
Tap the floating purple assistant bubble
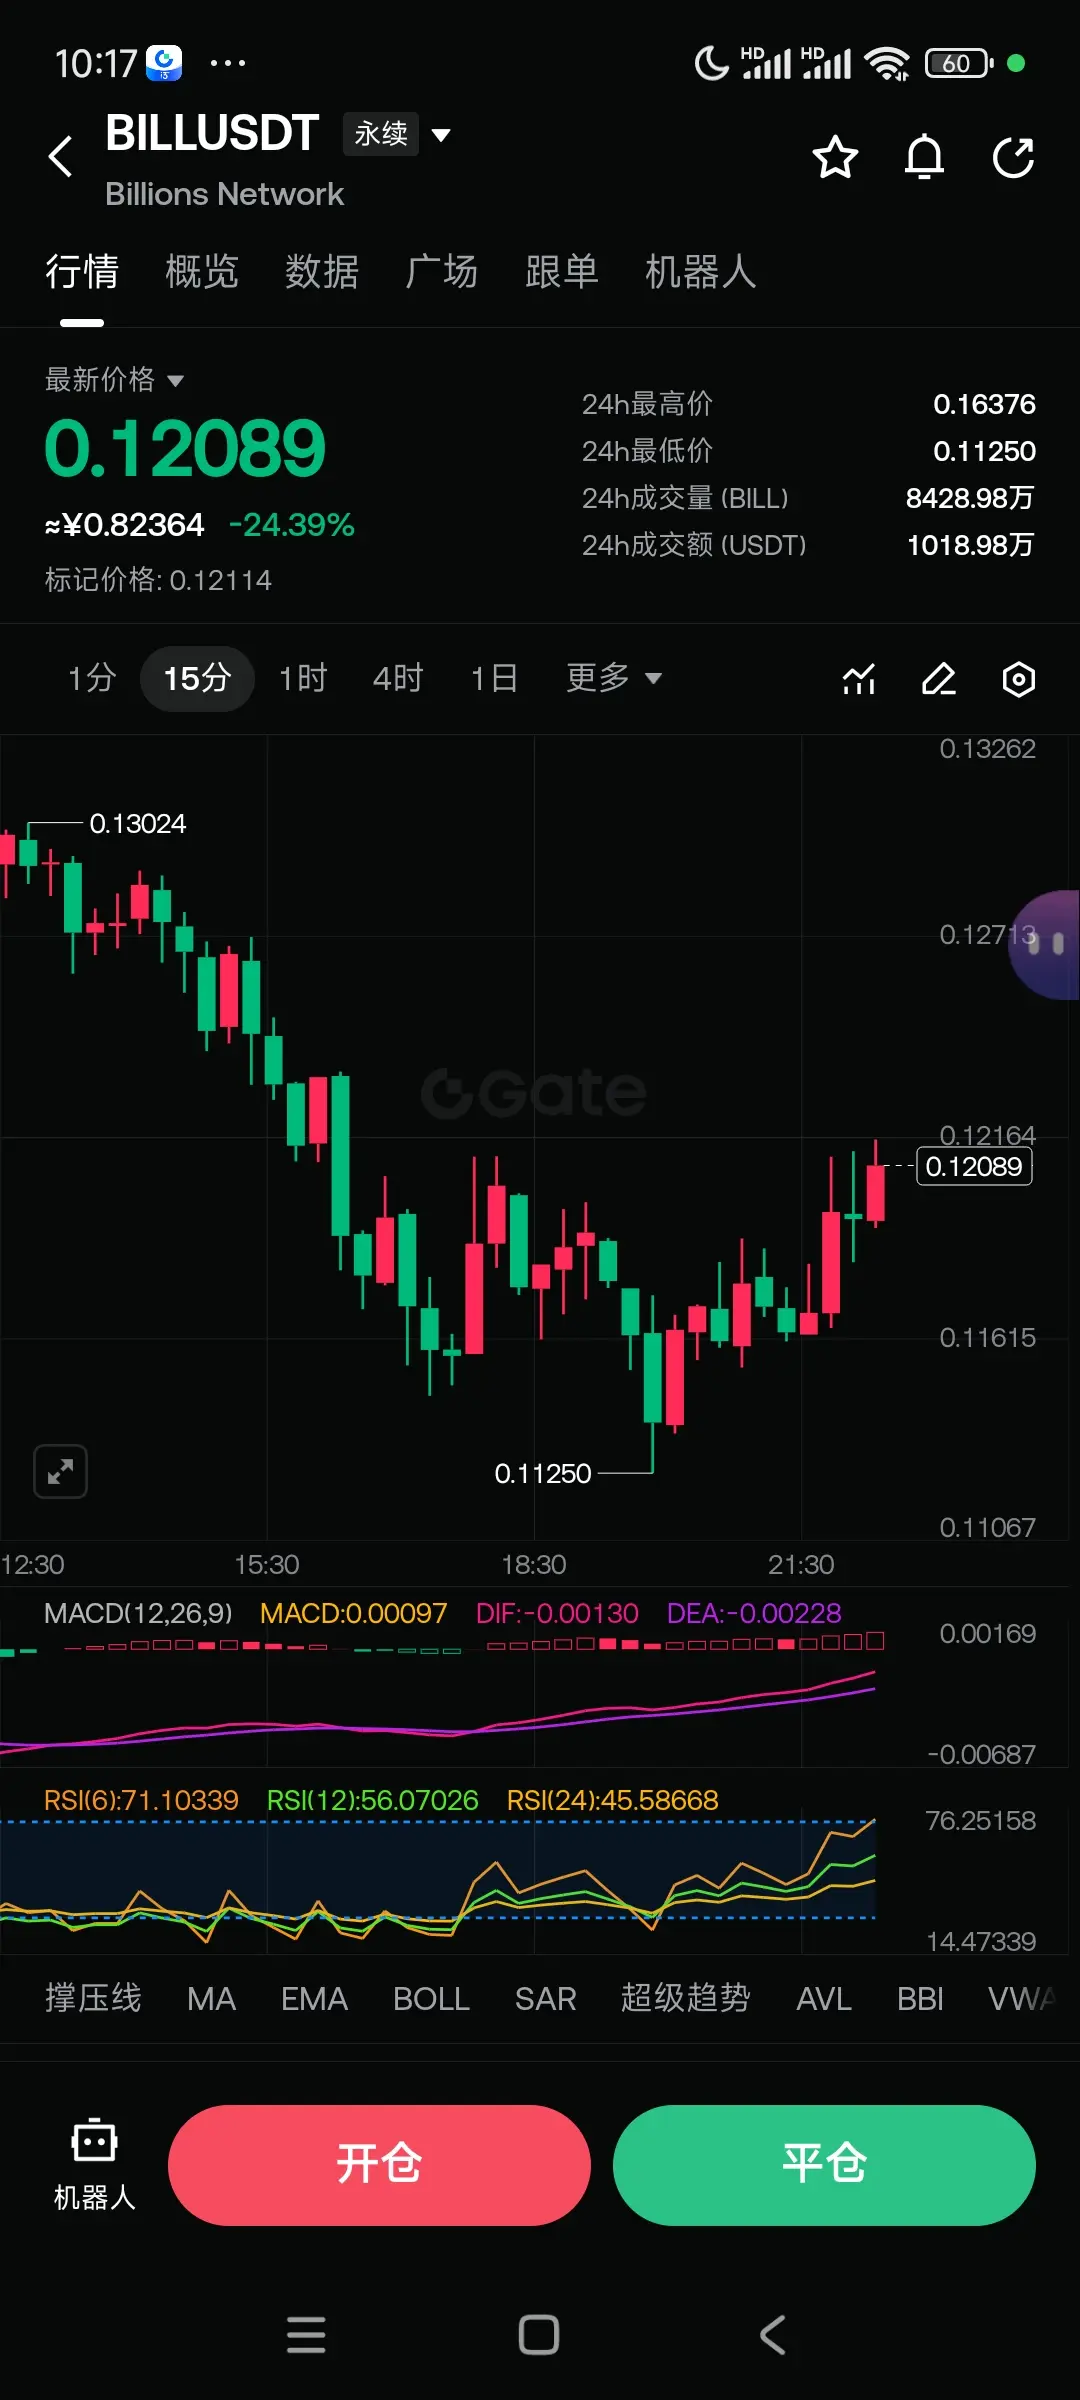point(1045,945)
